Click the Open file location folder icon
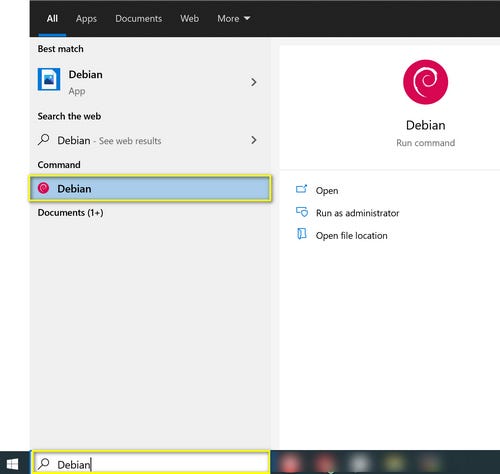This screenshot has height=474, width=500. tap(301, 234)
